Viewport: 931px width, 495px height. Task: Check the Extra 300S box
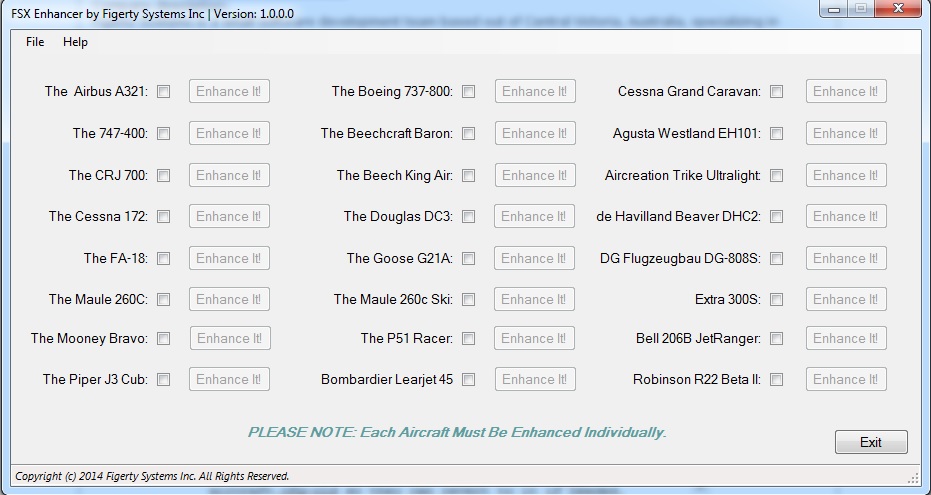[776, 299]
